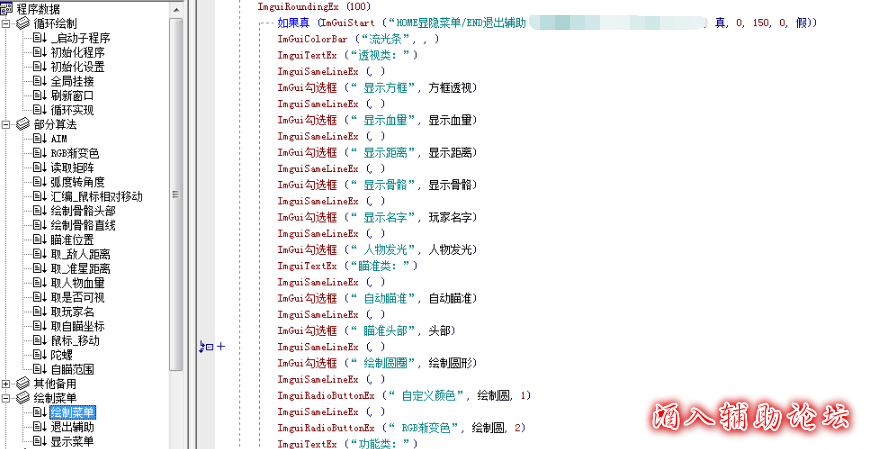The image size is (870, 449).
Task: Select the RGB渐变色 subroutine in tree
Action: (x=74, y=154)
